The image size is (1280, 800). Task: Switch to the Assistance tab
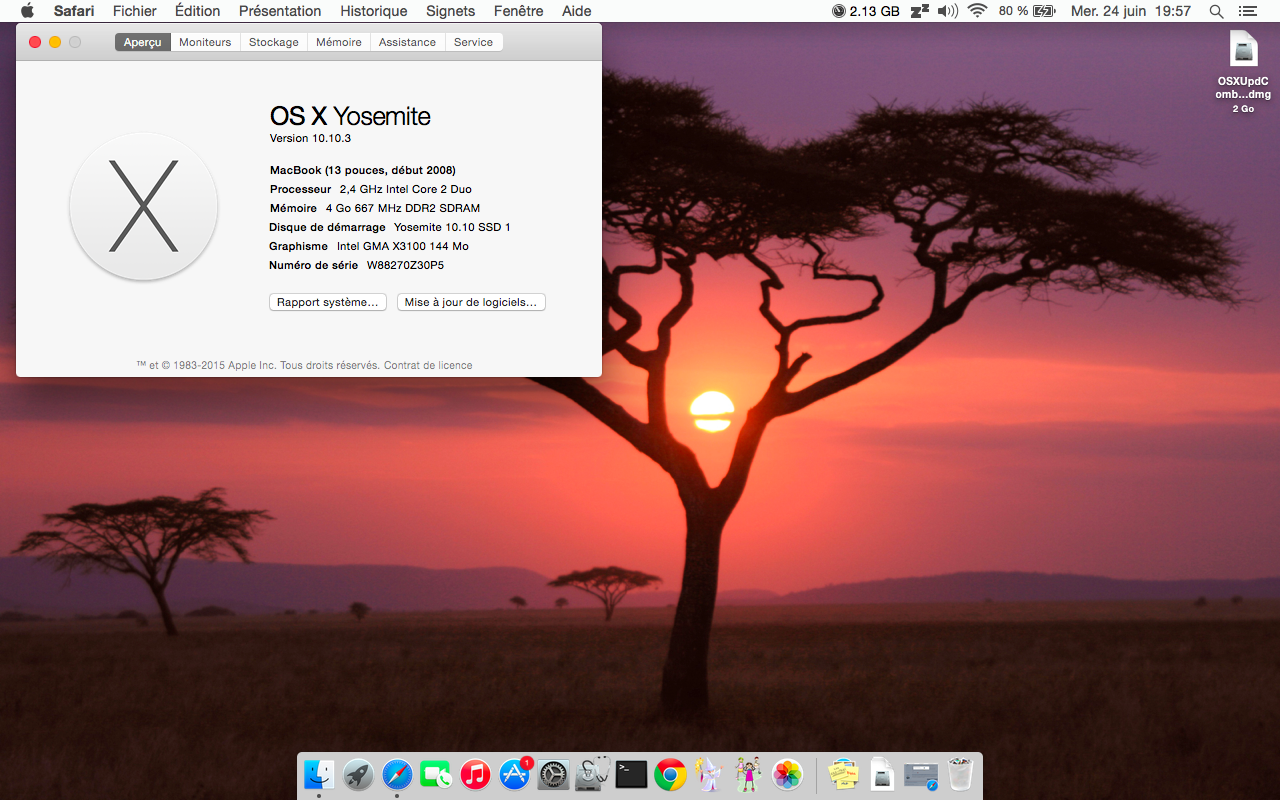(407, 42)
